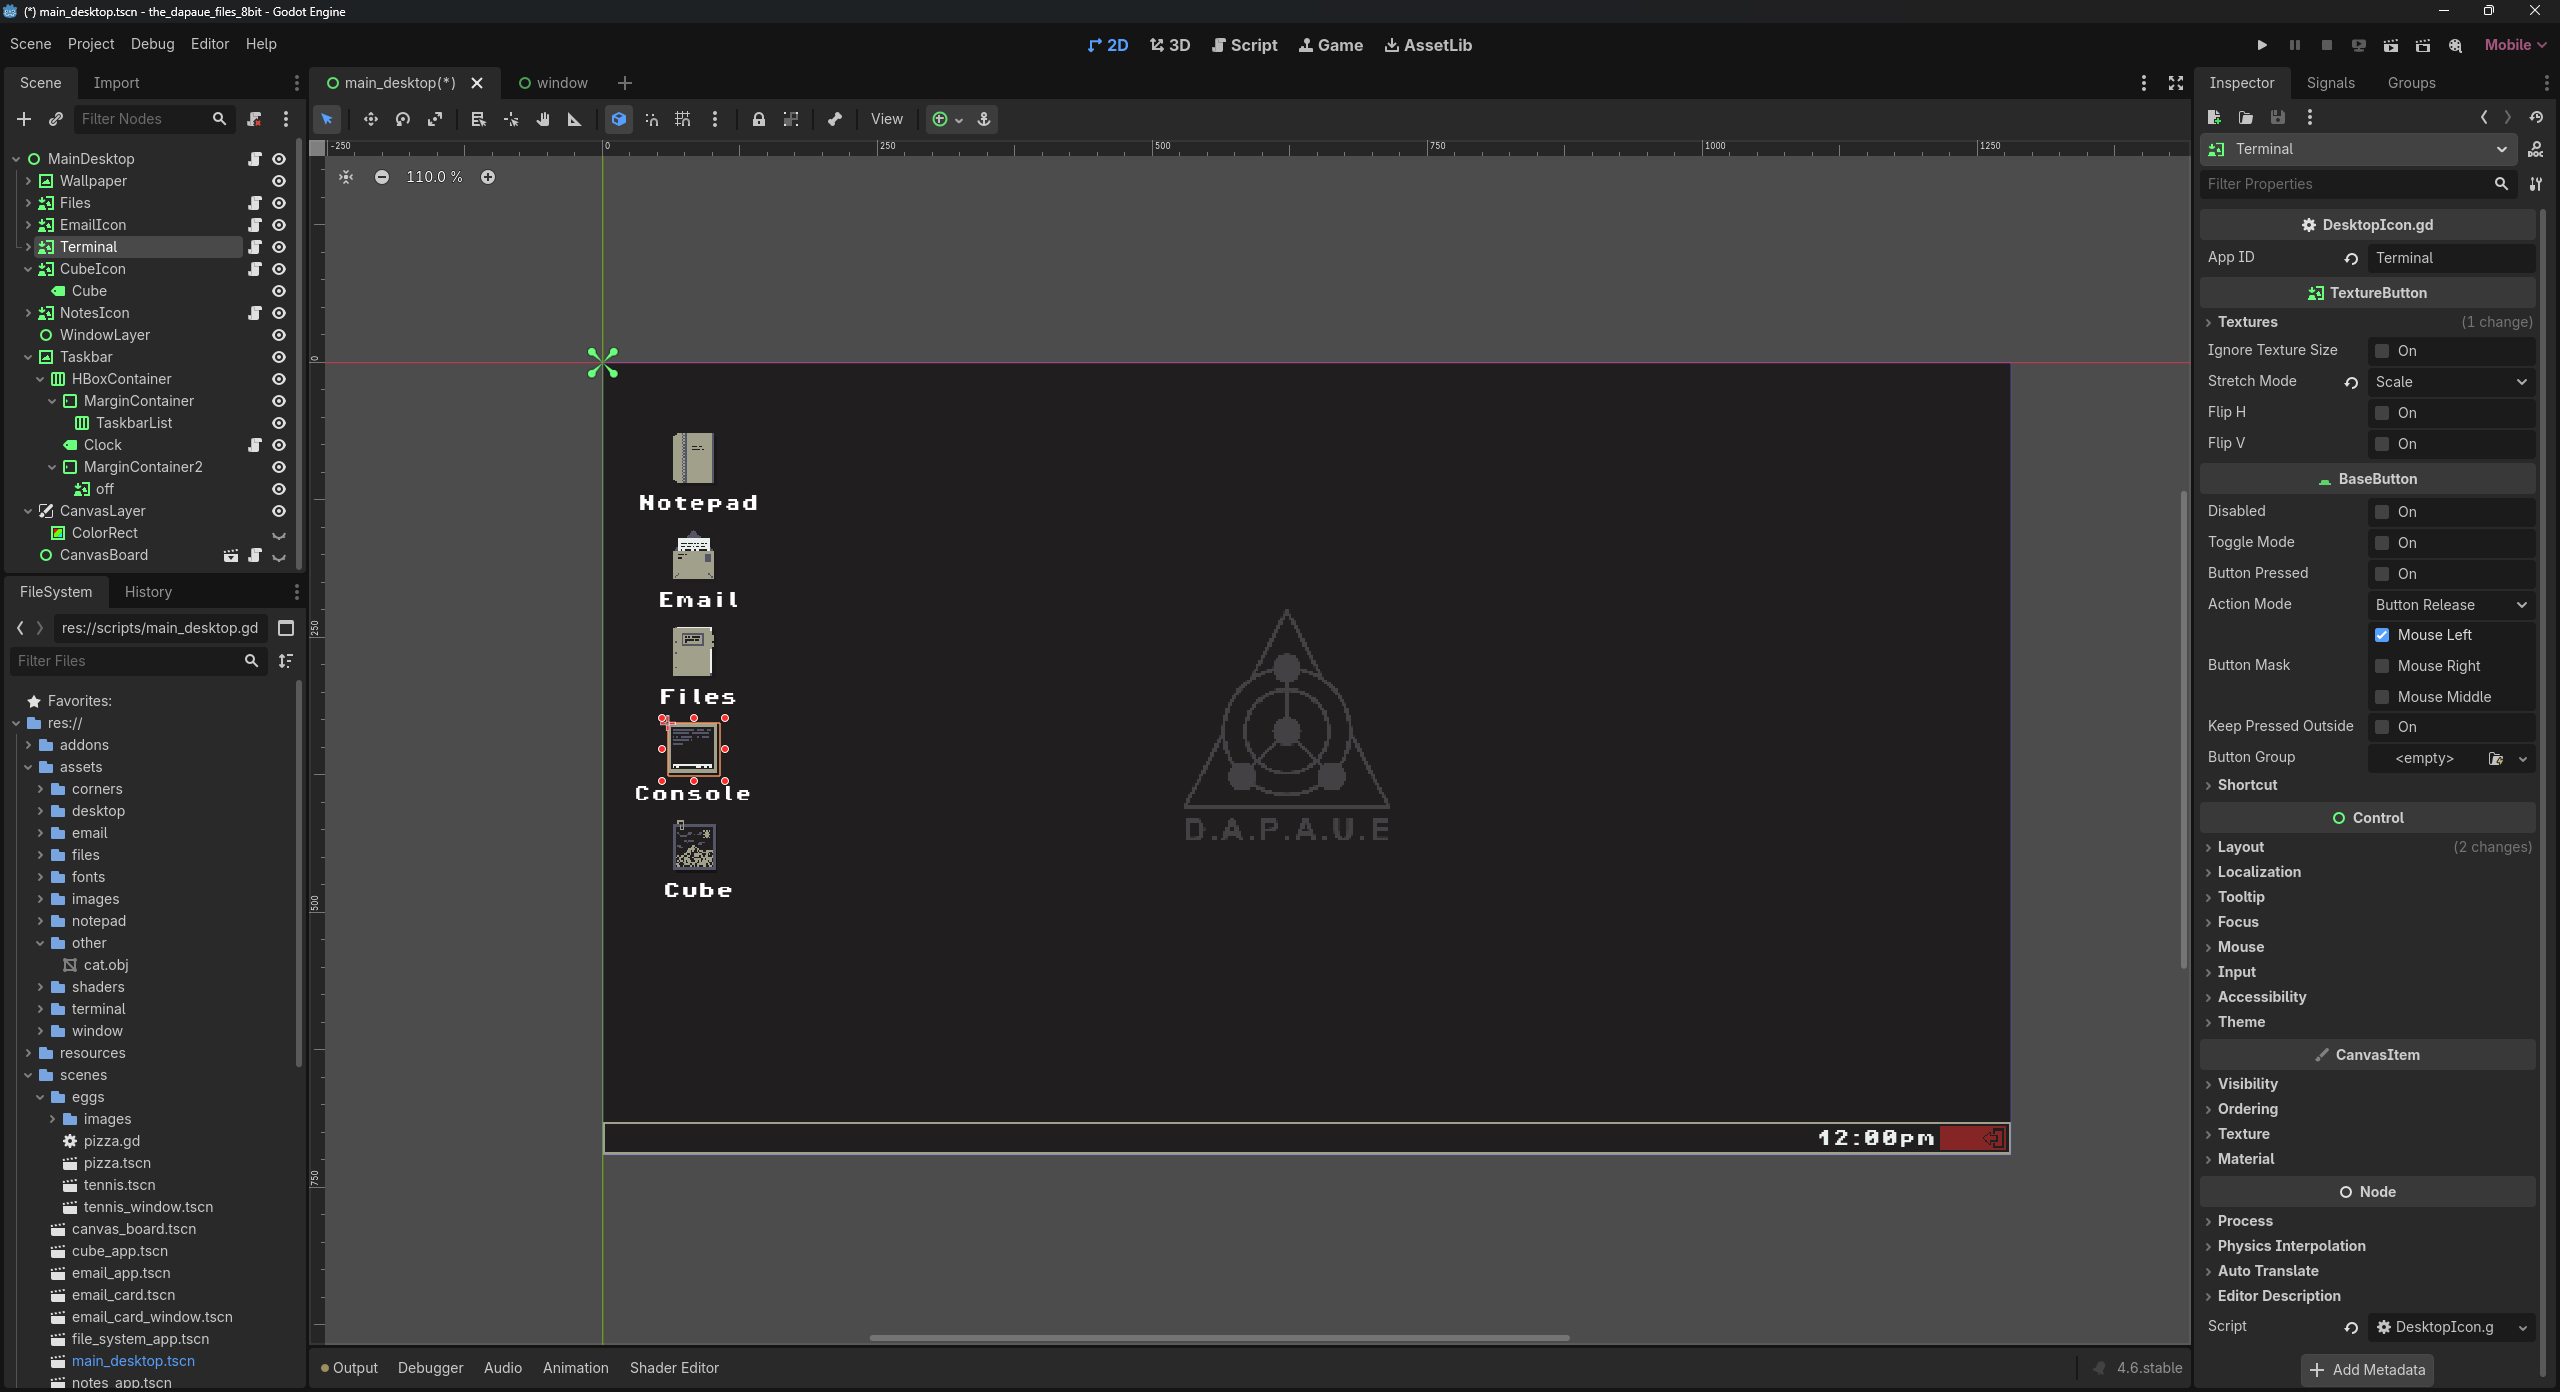Zoom in with the plus button
This screenshot has width=2560, height=1392.
click(x=488, y=177)
